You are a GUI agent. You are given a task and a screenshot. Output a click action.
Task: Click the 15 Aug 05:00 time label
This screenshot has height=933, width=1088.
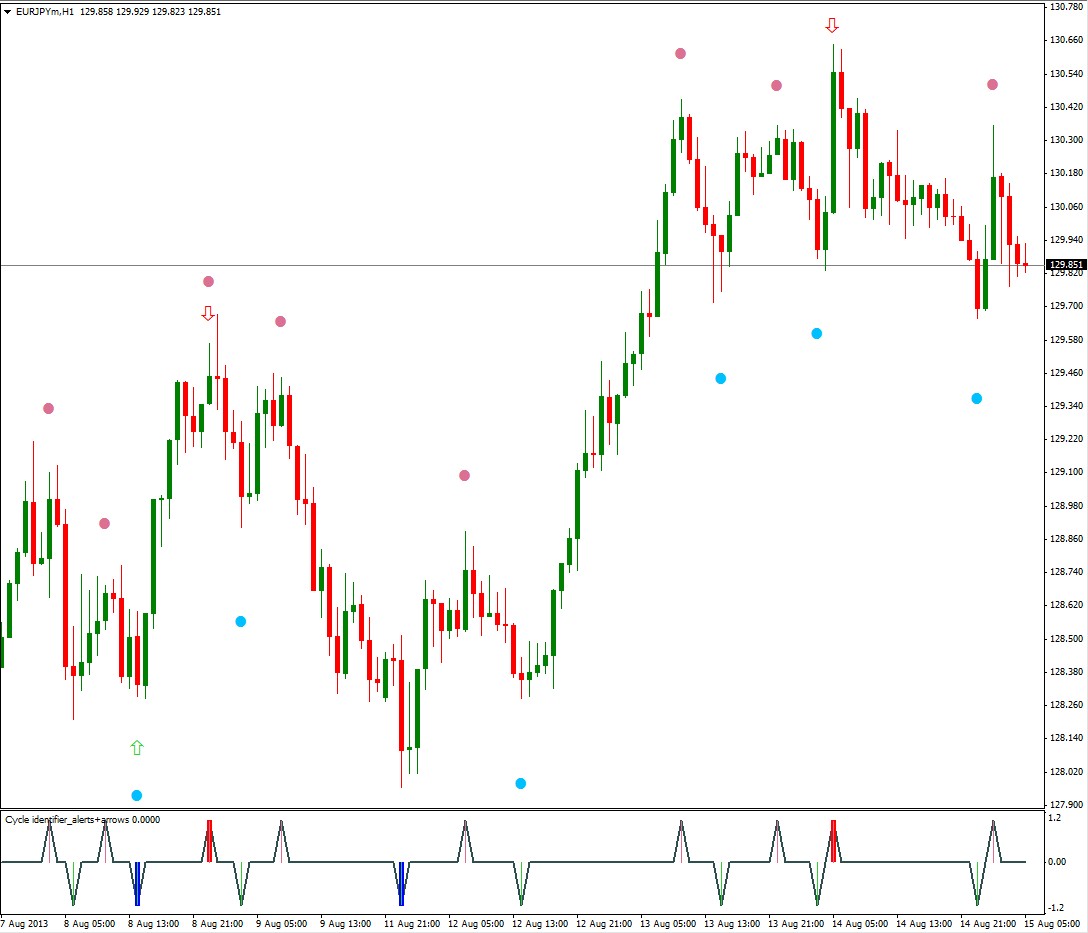point(1052,924)
